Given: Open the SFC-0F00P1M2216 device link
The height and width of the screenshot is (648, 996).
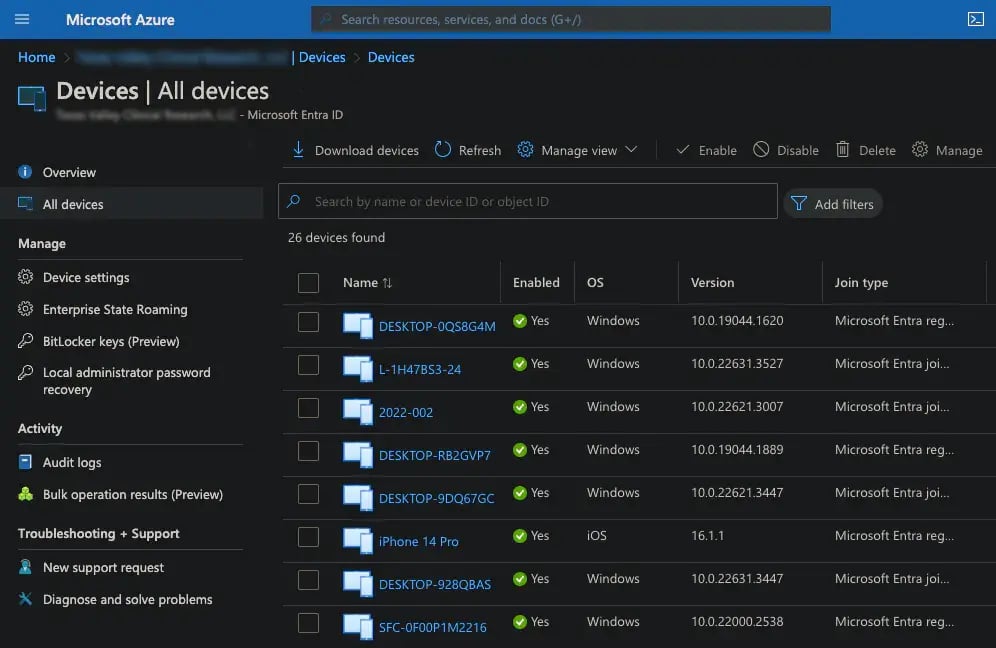Looking at the screenshot, I should 433,628.
